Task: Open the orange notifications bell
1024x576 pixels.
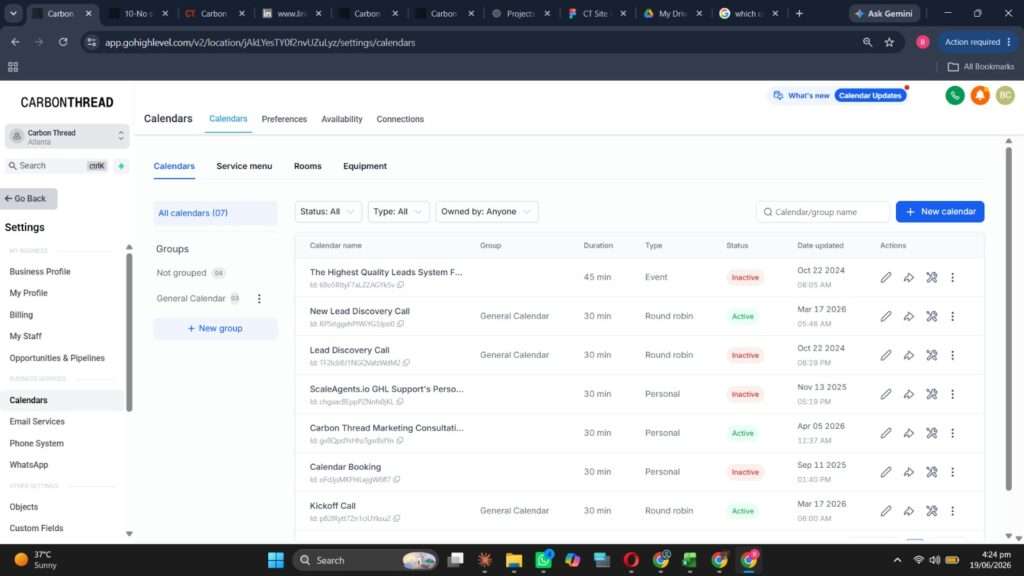Action: (x=980, y=95)
